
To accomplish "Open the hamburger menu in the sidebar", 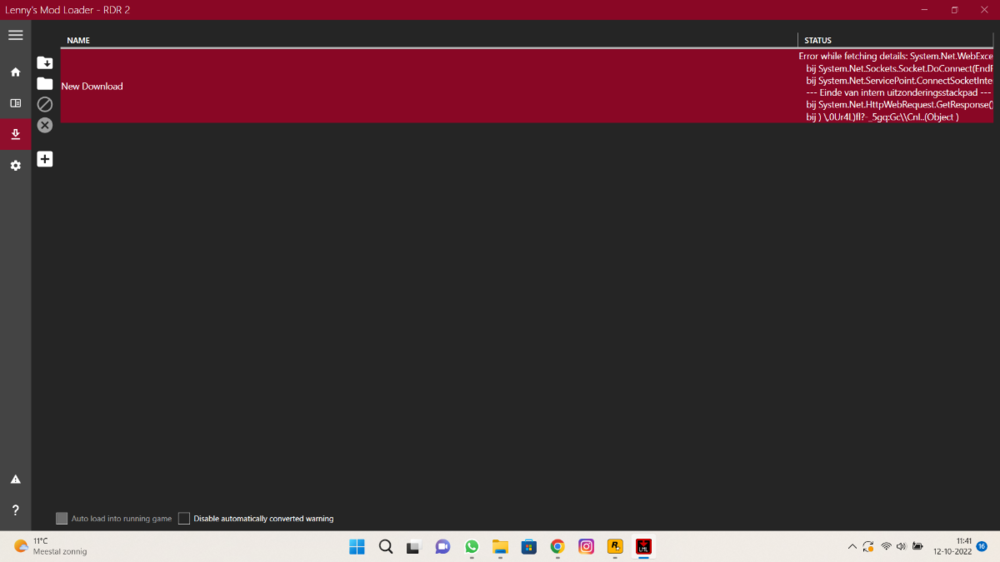I will [15, 35].
